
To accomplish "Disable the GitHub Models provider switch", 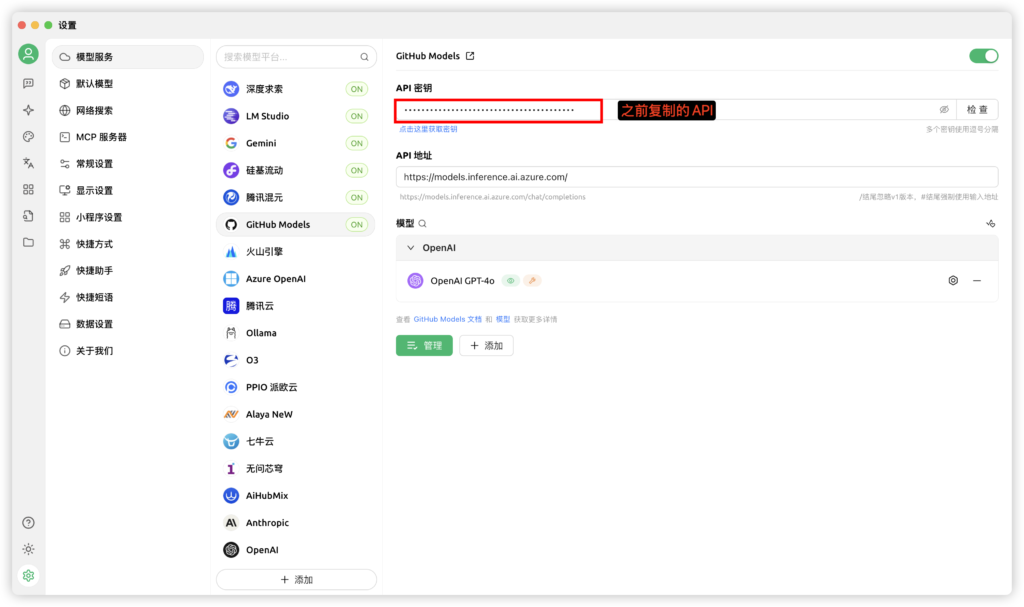I will (x=984, y=56).
